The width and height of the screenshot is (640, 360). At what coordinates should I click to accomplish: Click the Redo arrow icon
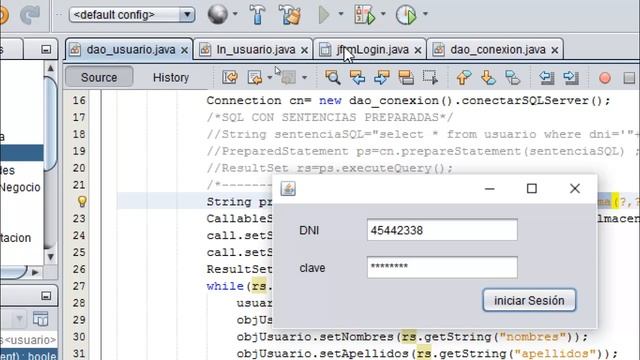(30, 15)
